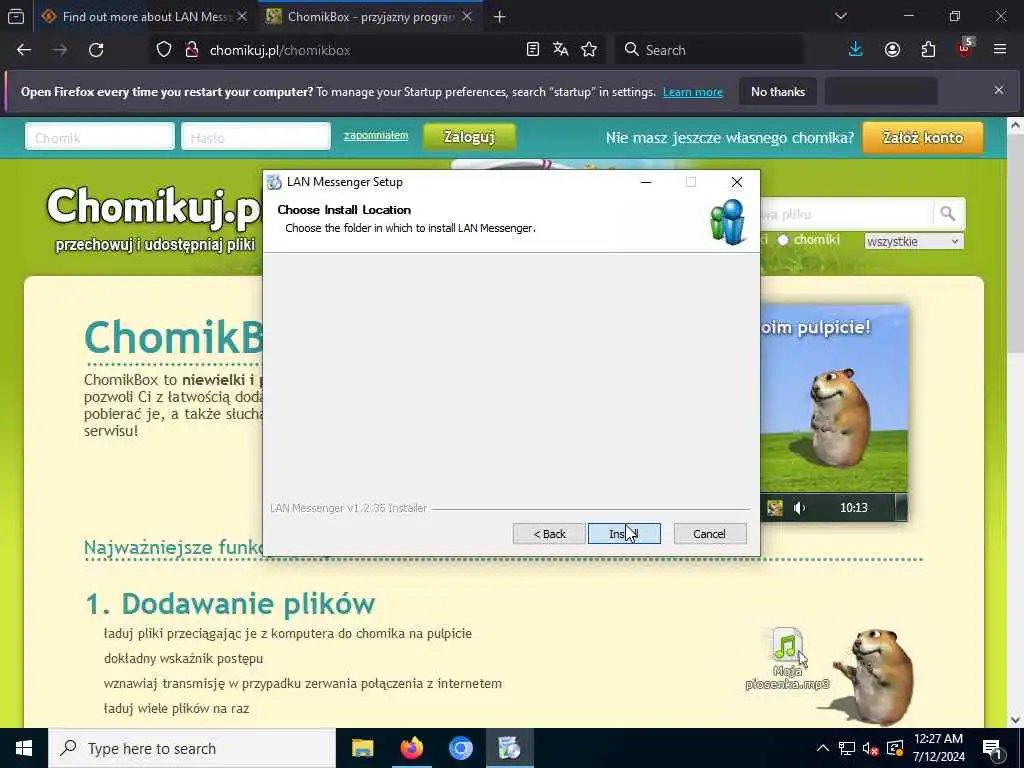The width and height of the screenshot is (1024, 768).
Task: Click No thanks in notification bar
Action: 778,92
